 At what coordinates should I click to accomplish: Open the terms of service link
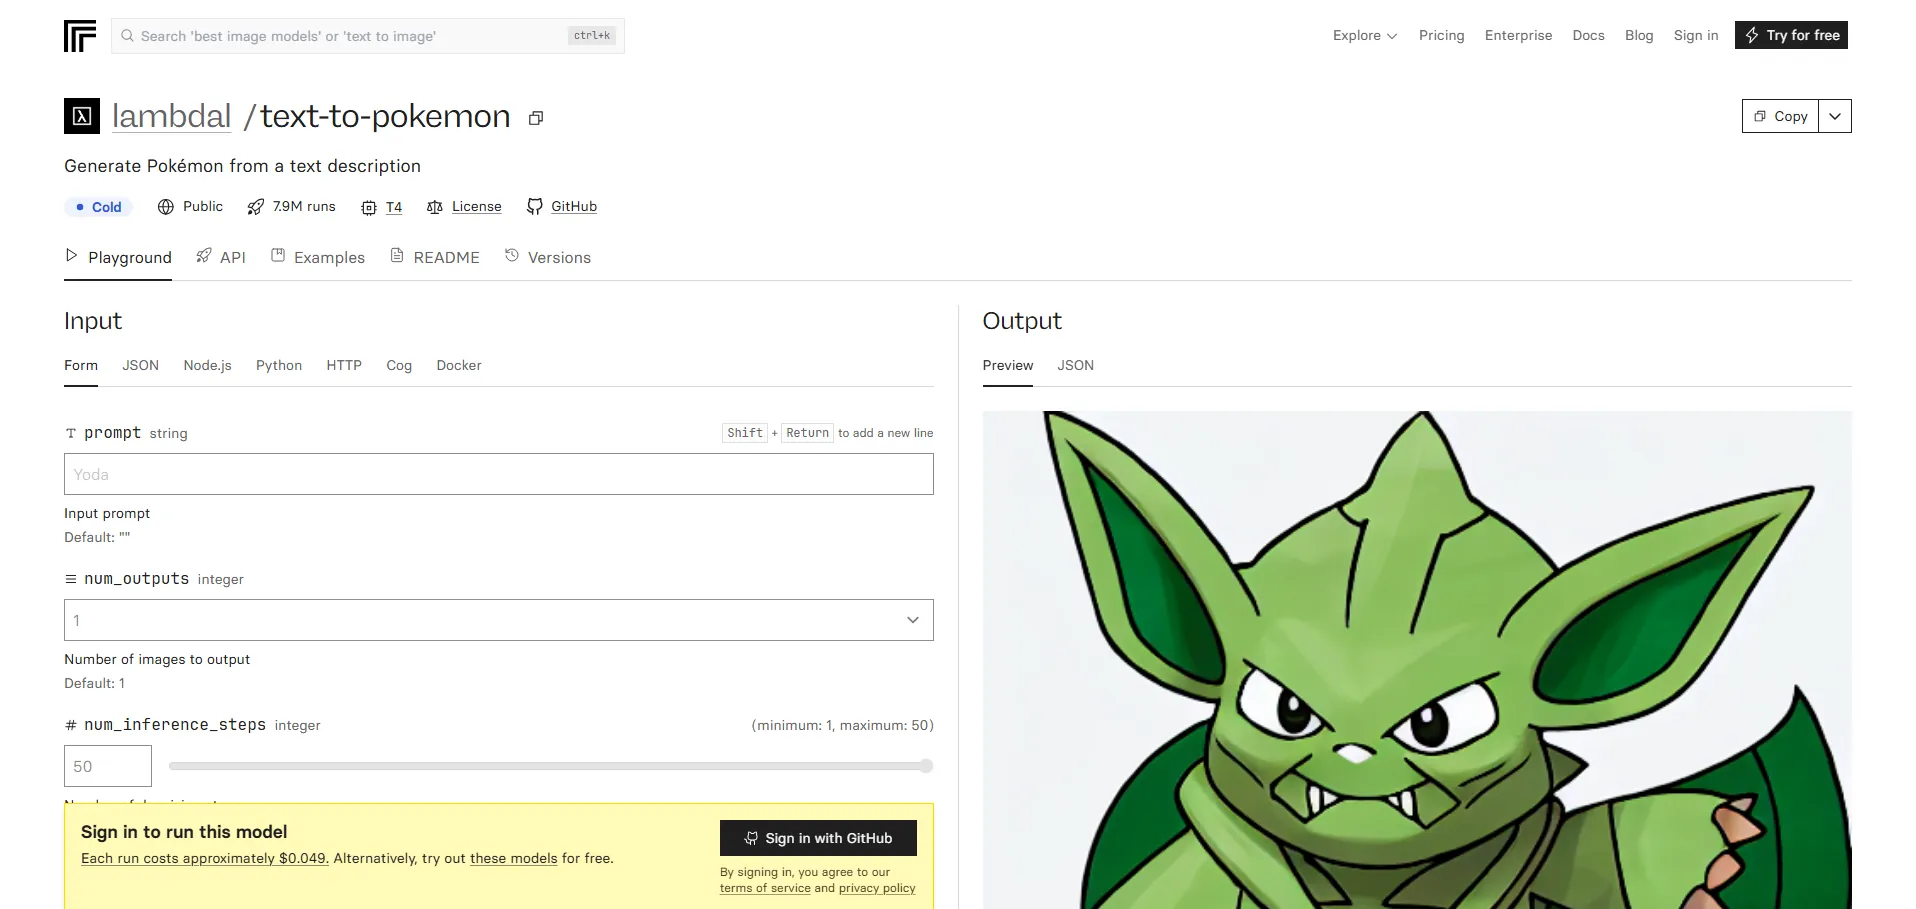765,888
